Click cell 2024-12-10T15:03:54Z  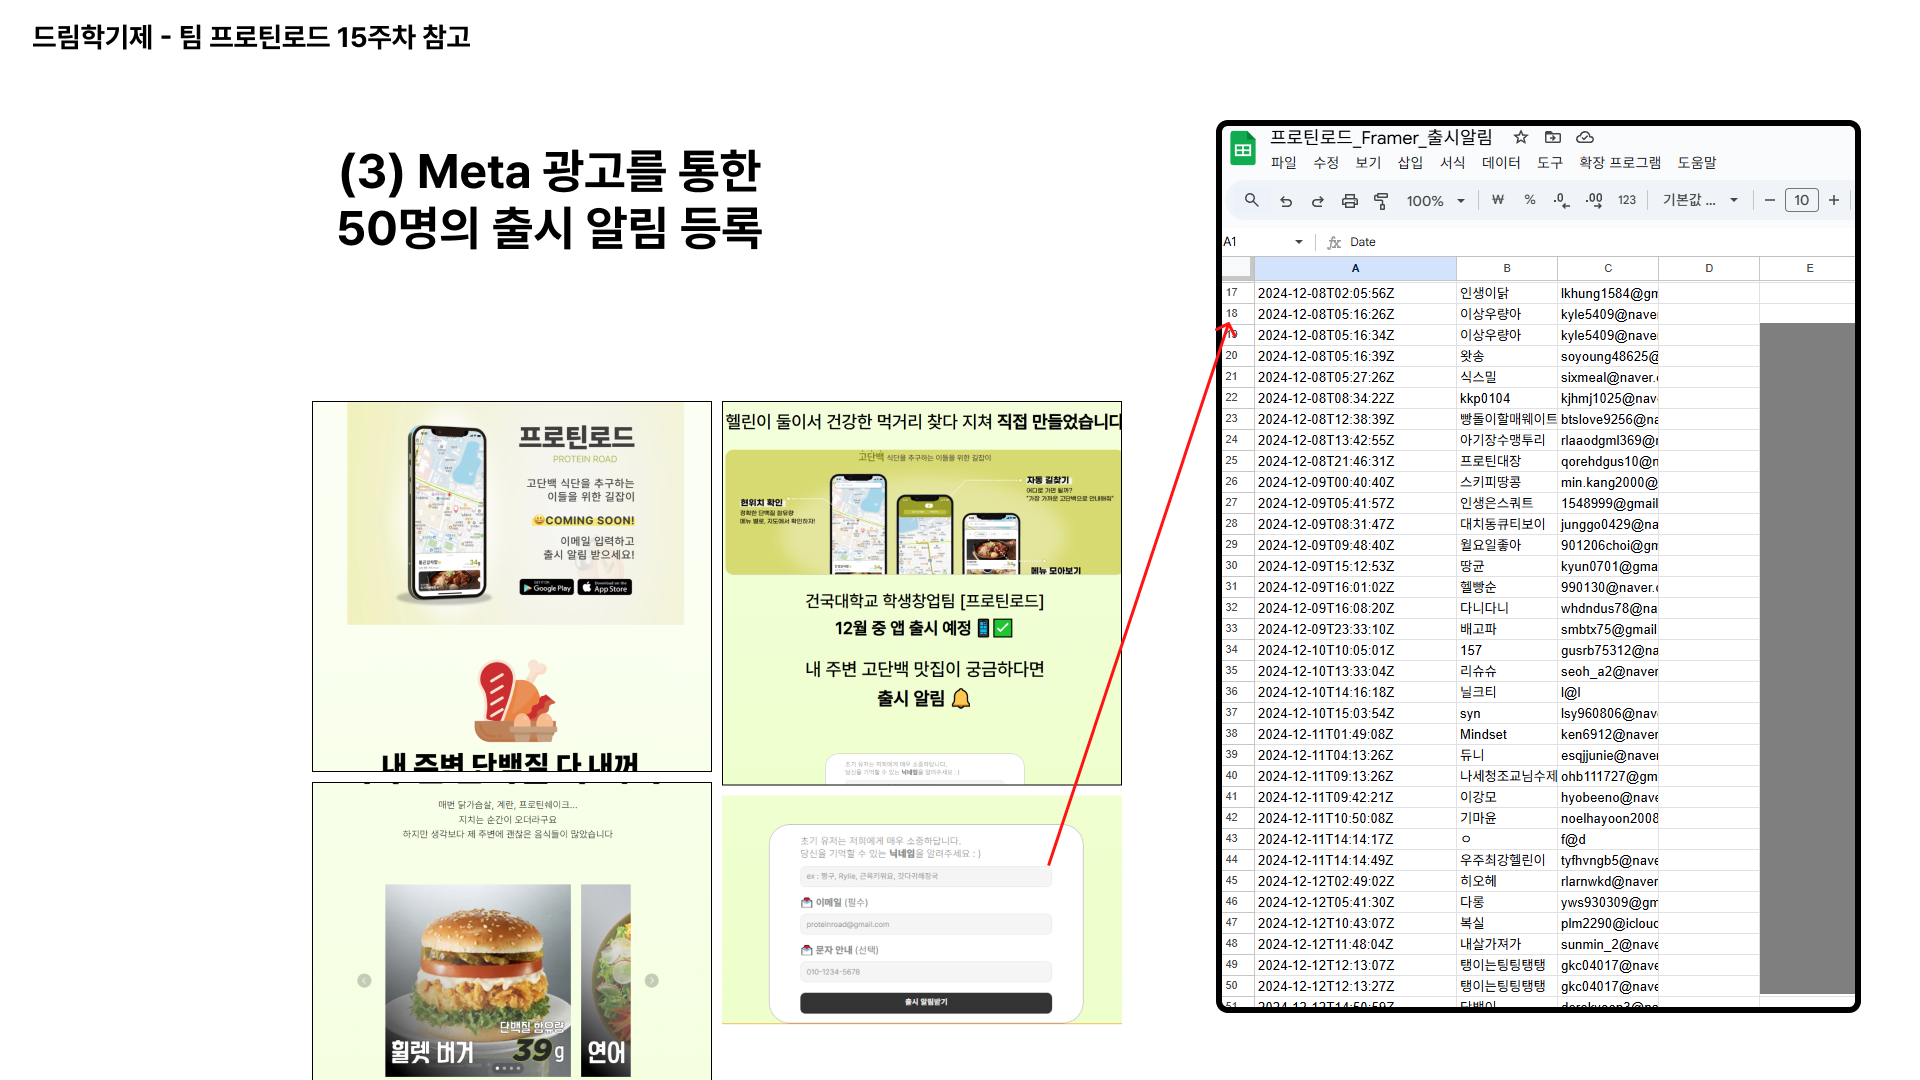click(1355, 713)
